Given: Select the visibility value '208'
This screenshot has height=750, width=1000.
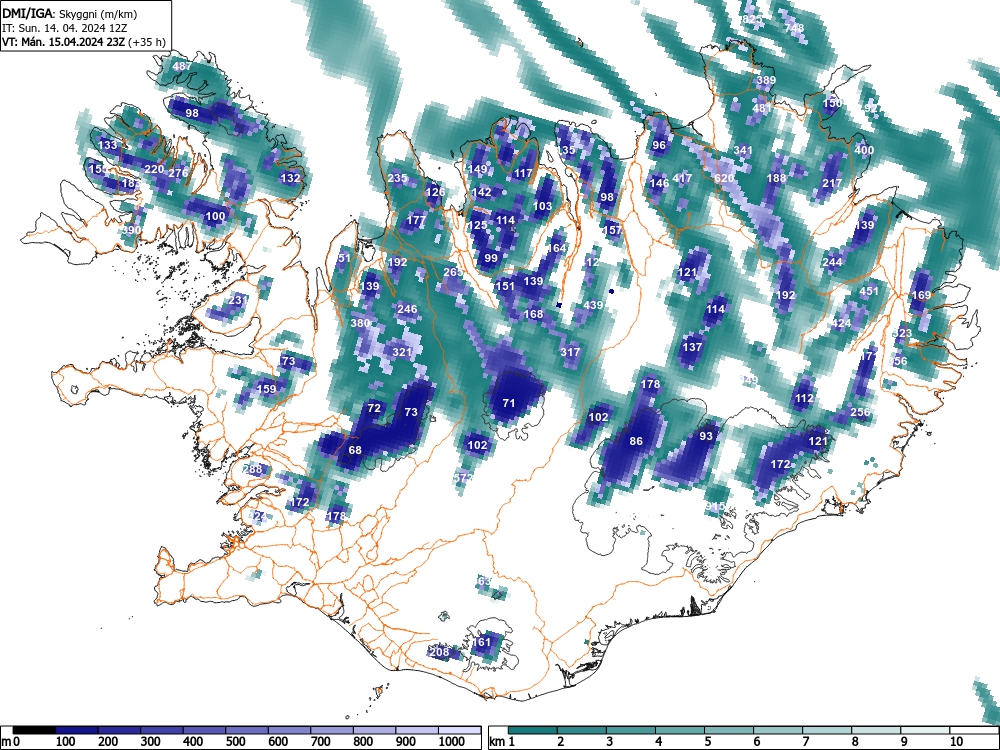Looking at the screenshot, I should pos(439,652).
